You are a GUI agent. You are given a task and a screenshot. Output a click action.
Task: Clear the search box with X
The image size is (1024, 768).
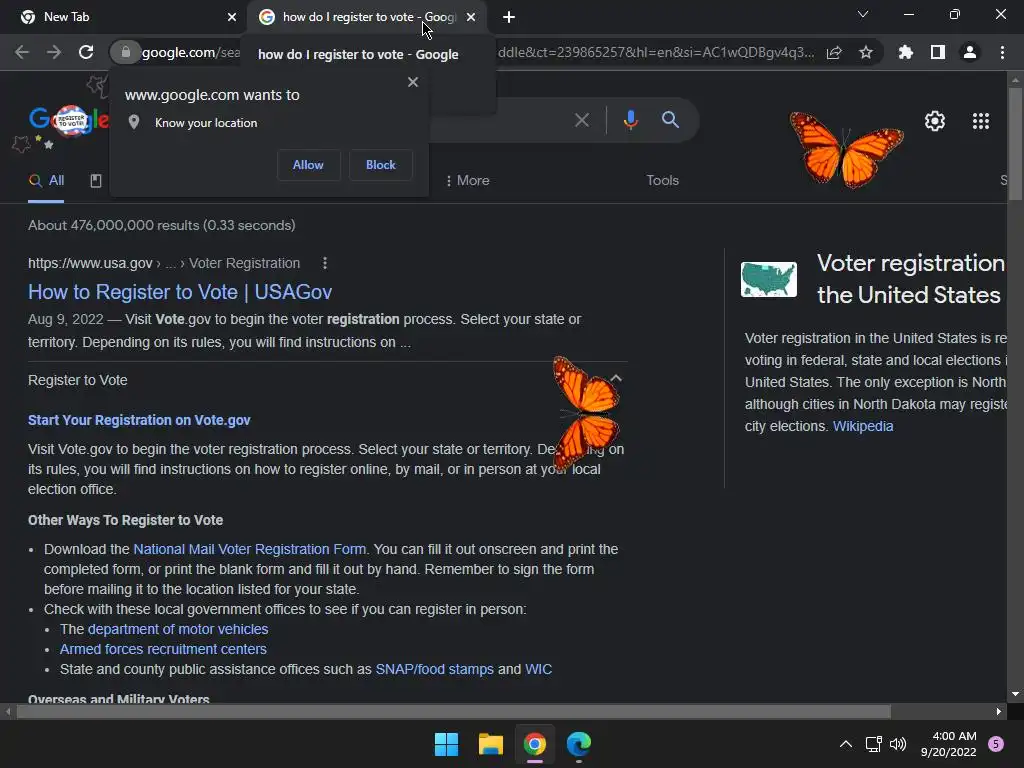click(582, 120)
